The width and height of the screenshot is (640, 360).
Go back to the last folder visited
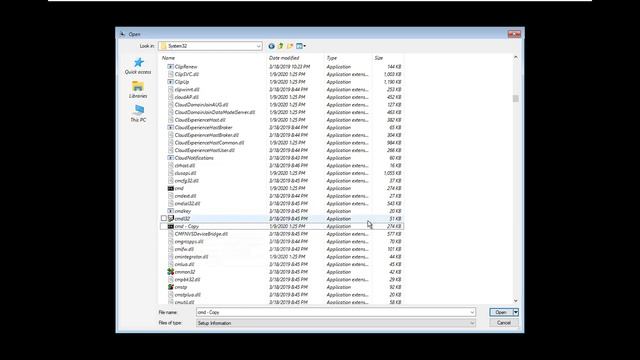271,46
